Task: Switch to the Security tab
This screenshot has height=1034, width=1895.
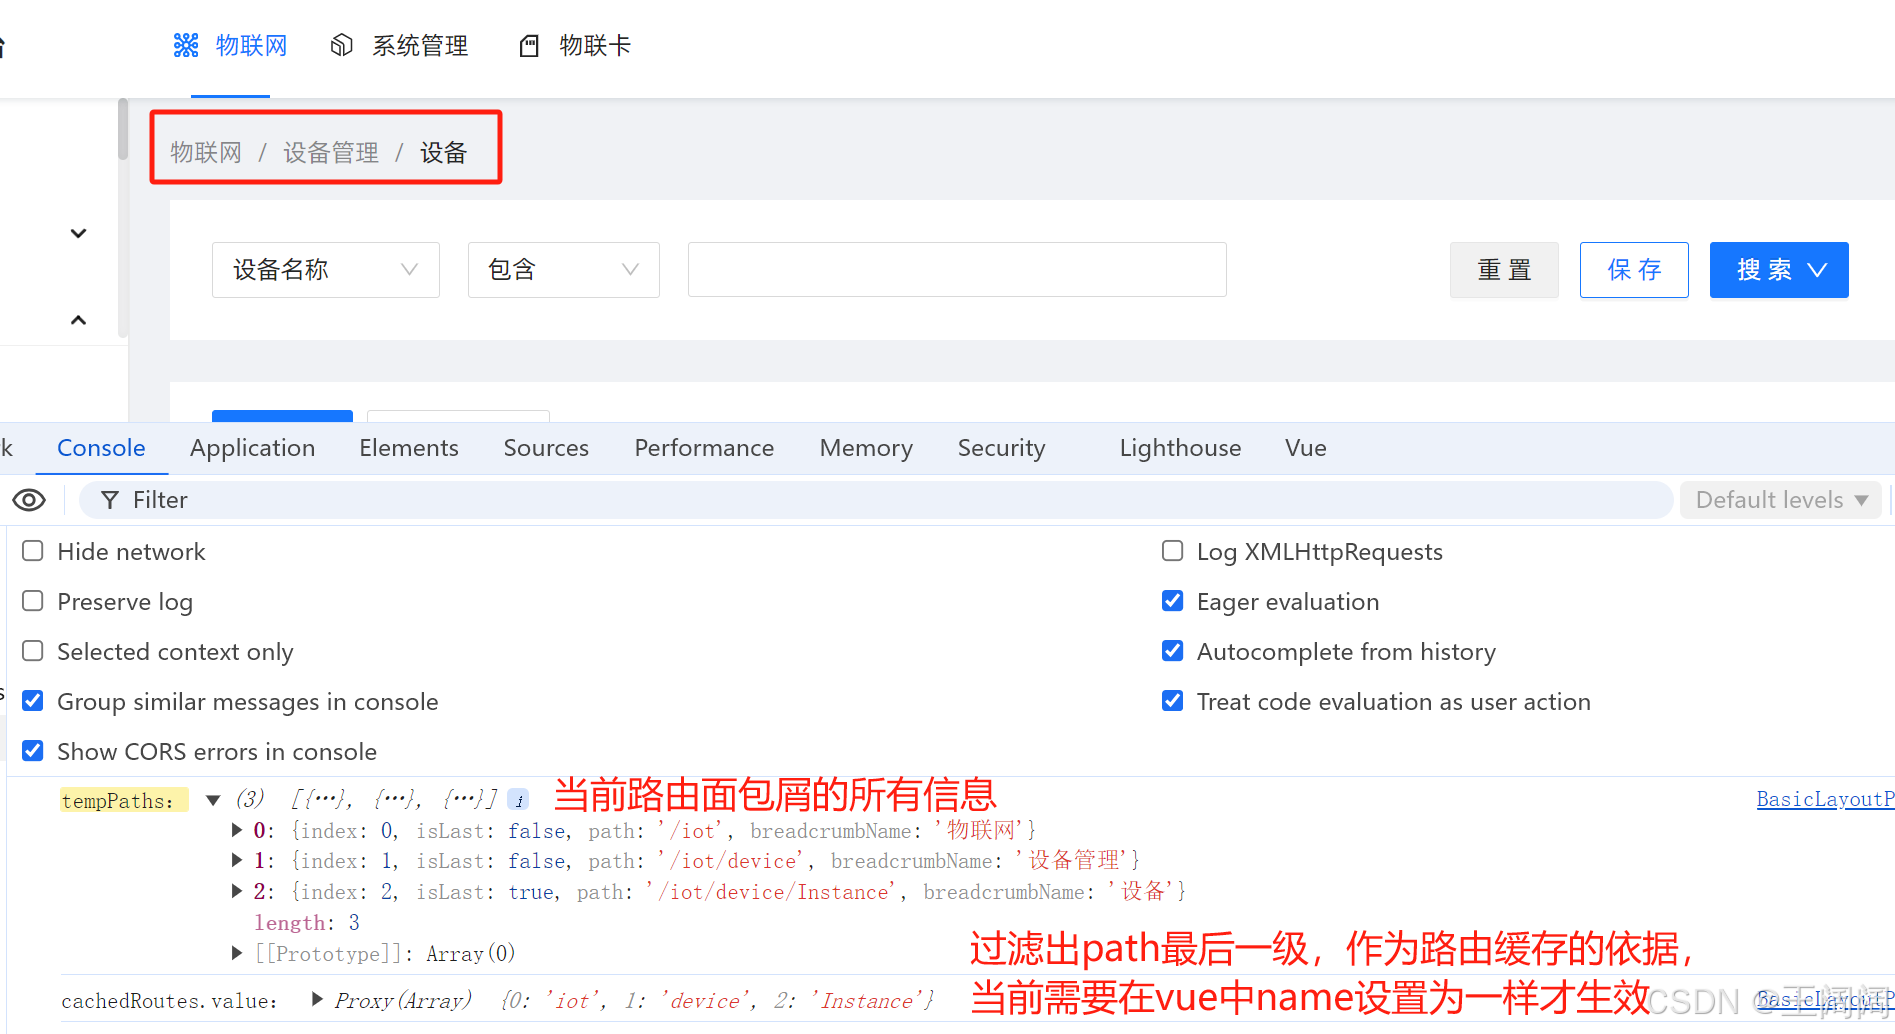Action: [x=1001, y=448]
